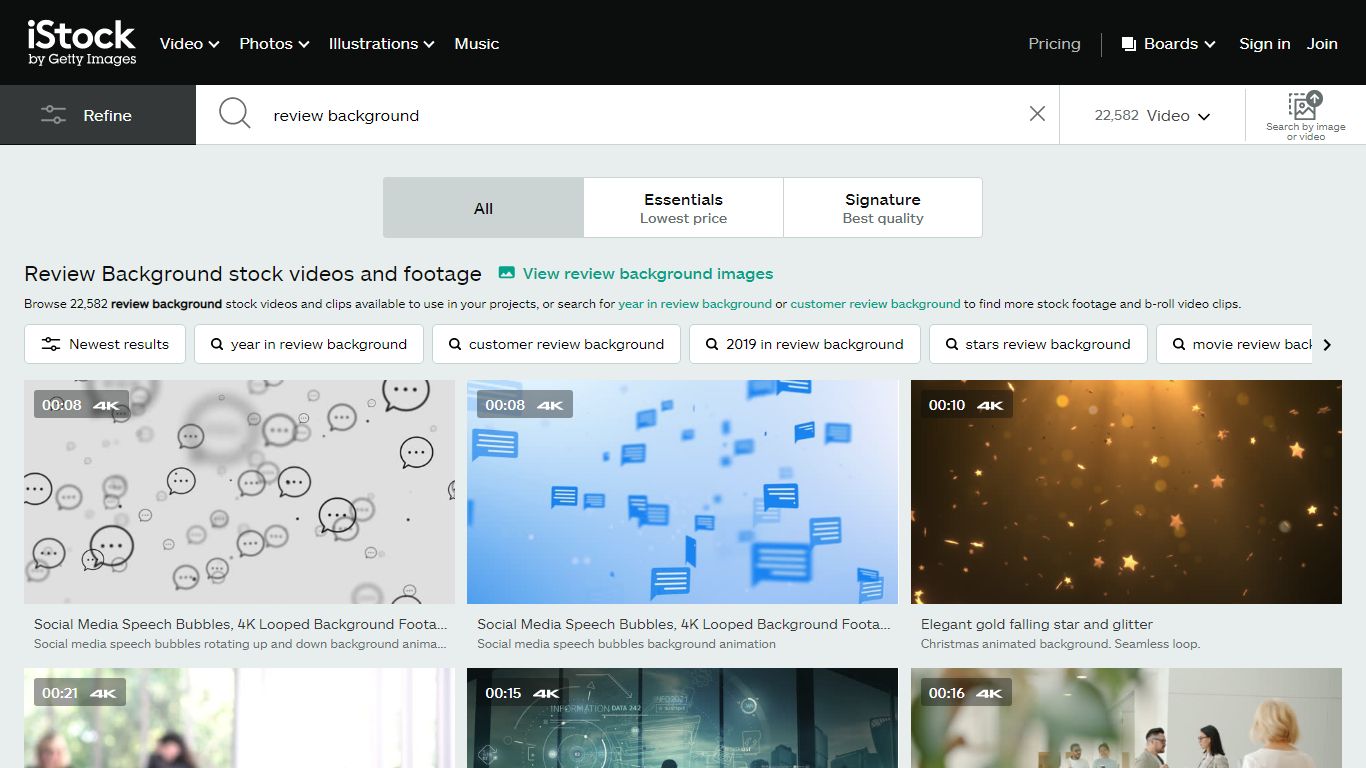Screen dimensions: 1366x768
Task: Click search icon in 2019 in review chip
Action: coord(712,344)
